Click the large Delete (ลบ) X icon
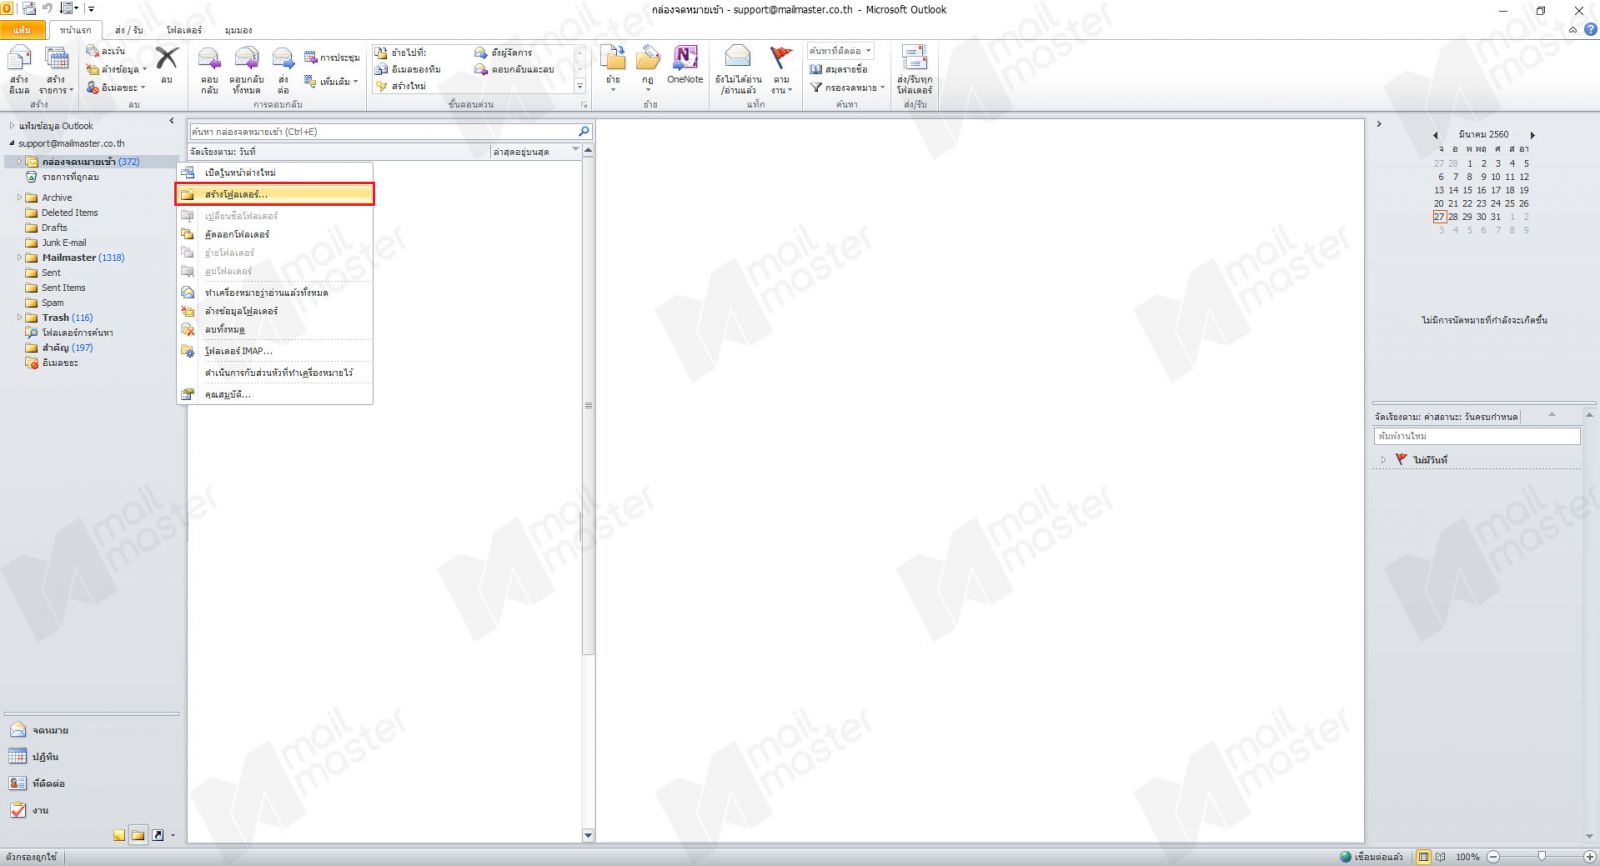Screen dimensions: 1600x866 (167, 59)
